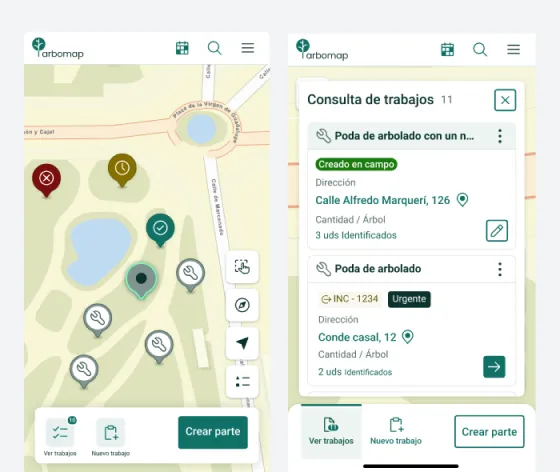Select Nuevo trabajo tab on right phone
Viewport: 560px width, 472px height.
click(396, 431)
